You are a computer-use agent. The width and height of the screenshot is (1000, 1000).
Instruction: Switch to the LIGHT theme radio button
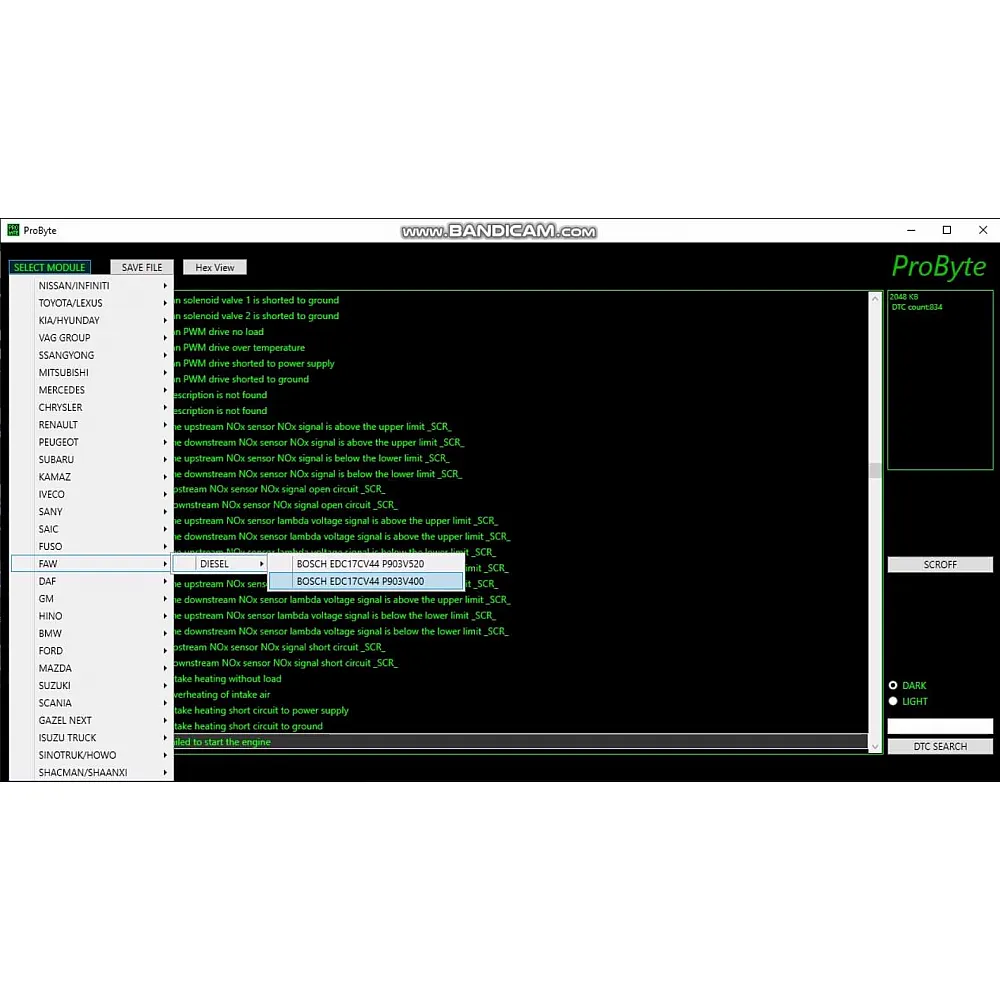pyautogui.click(x=894, y=701)
